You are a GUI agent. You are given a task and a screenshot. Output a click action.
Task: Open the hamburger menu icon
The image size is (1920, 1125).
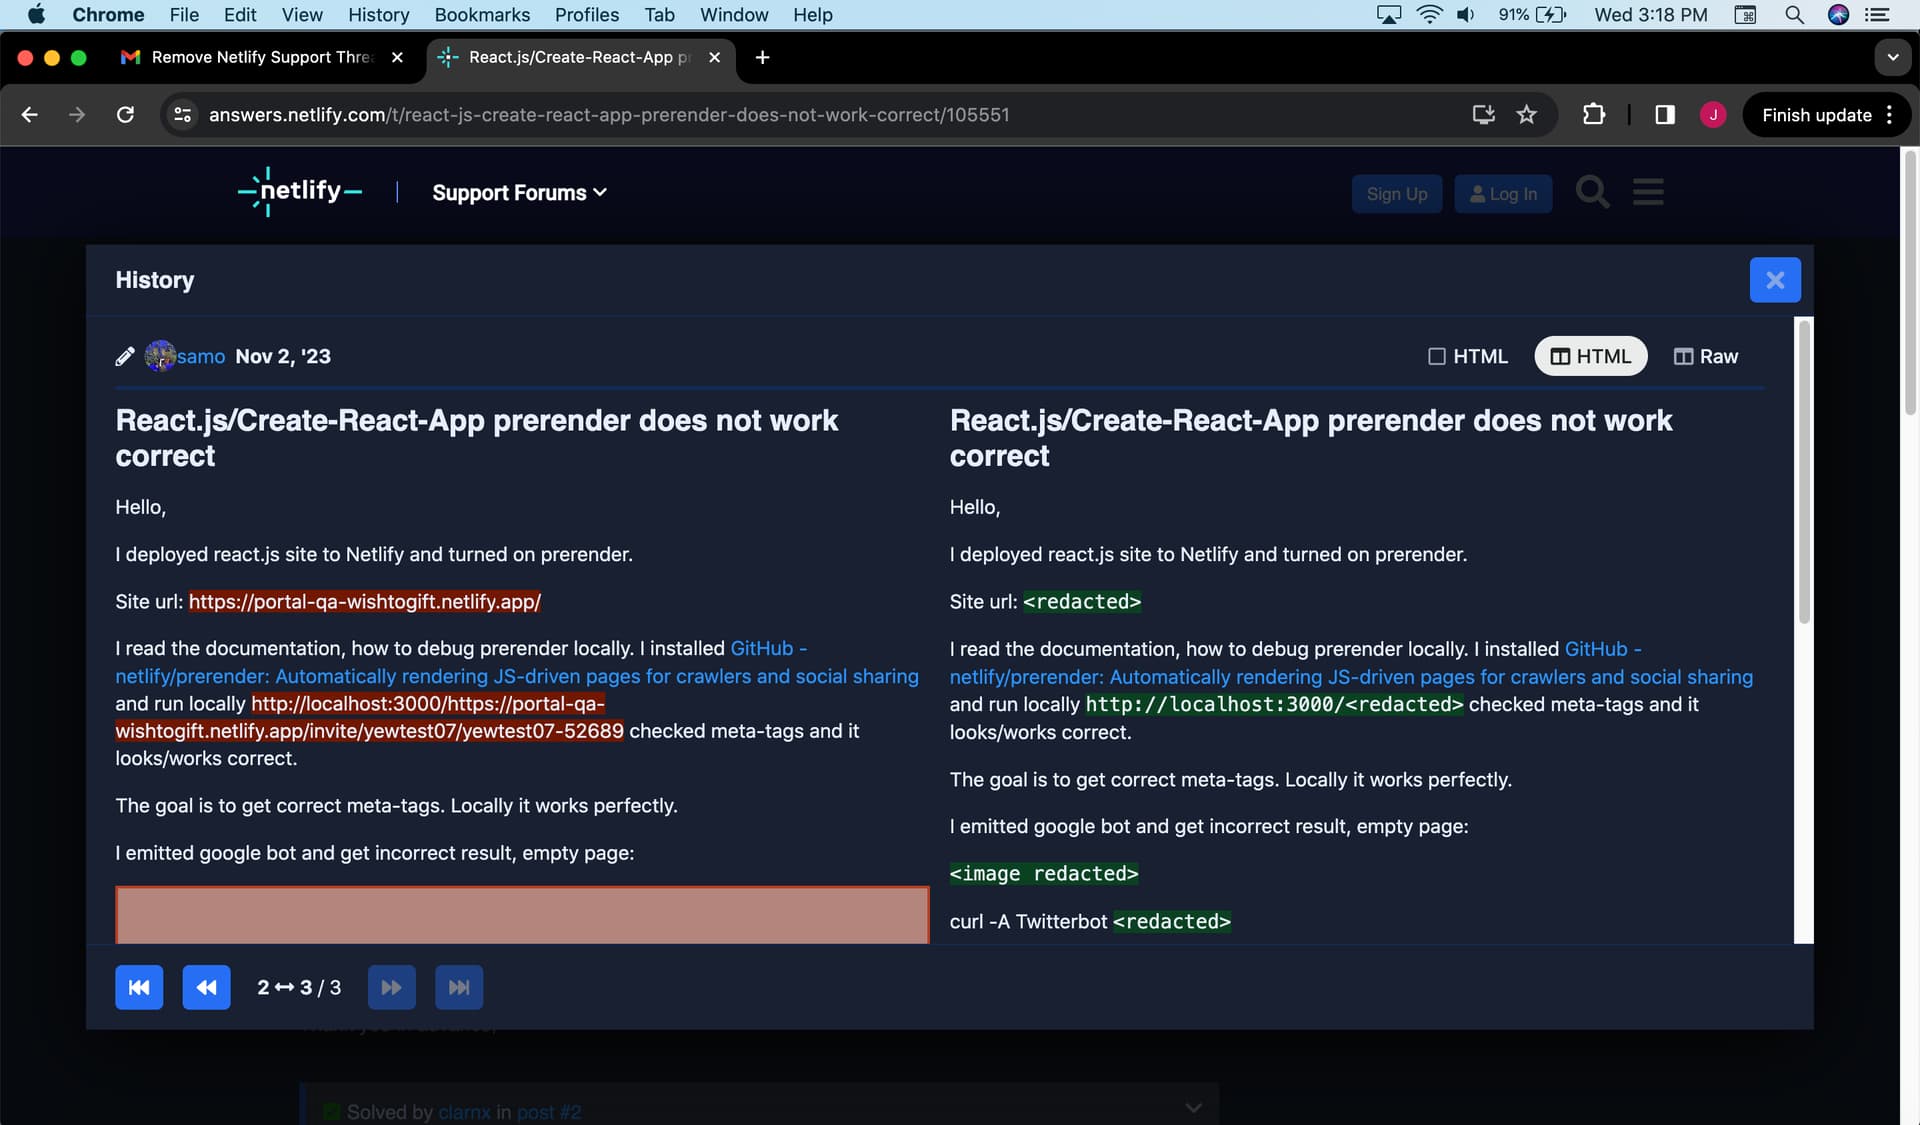tap(1648, 192)
